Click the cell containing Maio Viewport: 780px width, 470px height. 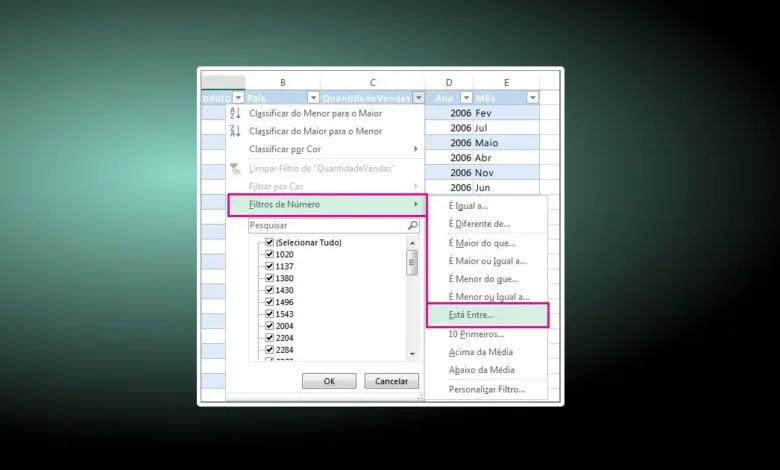tap(506, 143)
